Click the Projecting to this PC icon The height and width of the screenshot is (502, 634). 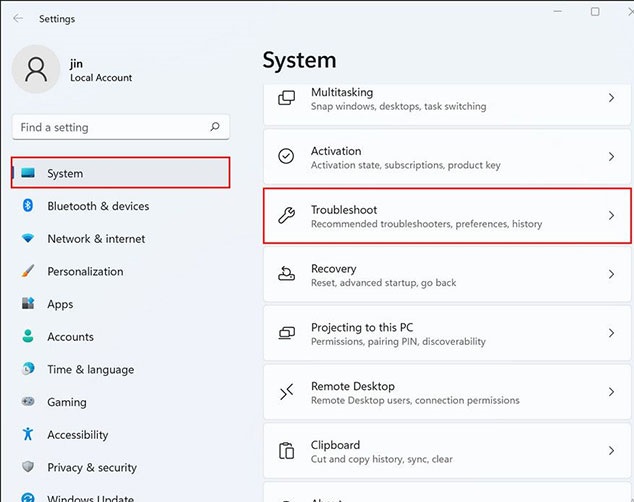click(x=287, y=333)
